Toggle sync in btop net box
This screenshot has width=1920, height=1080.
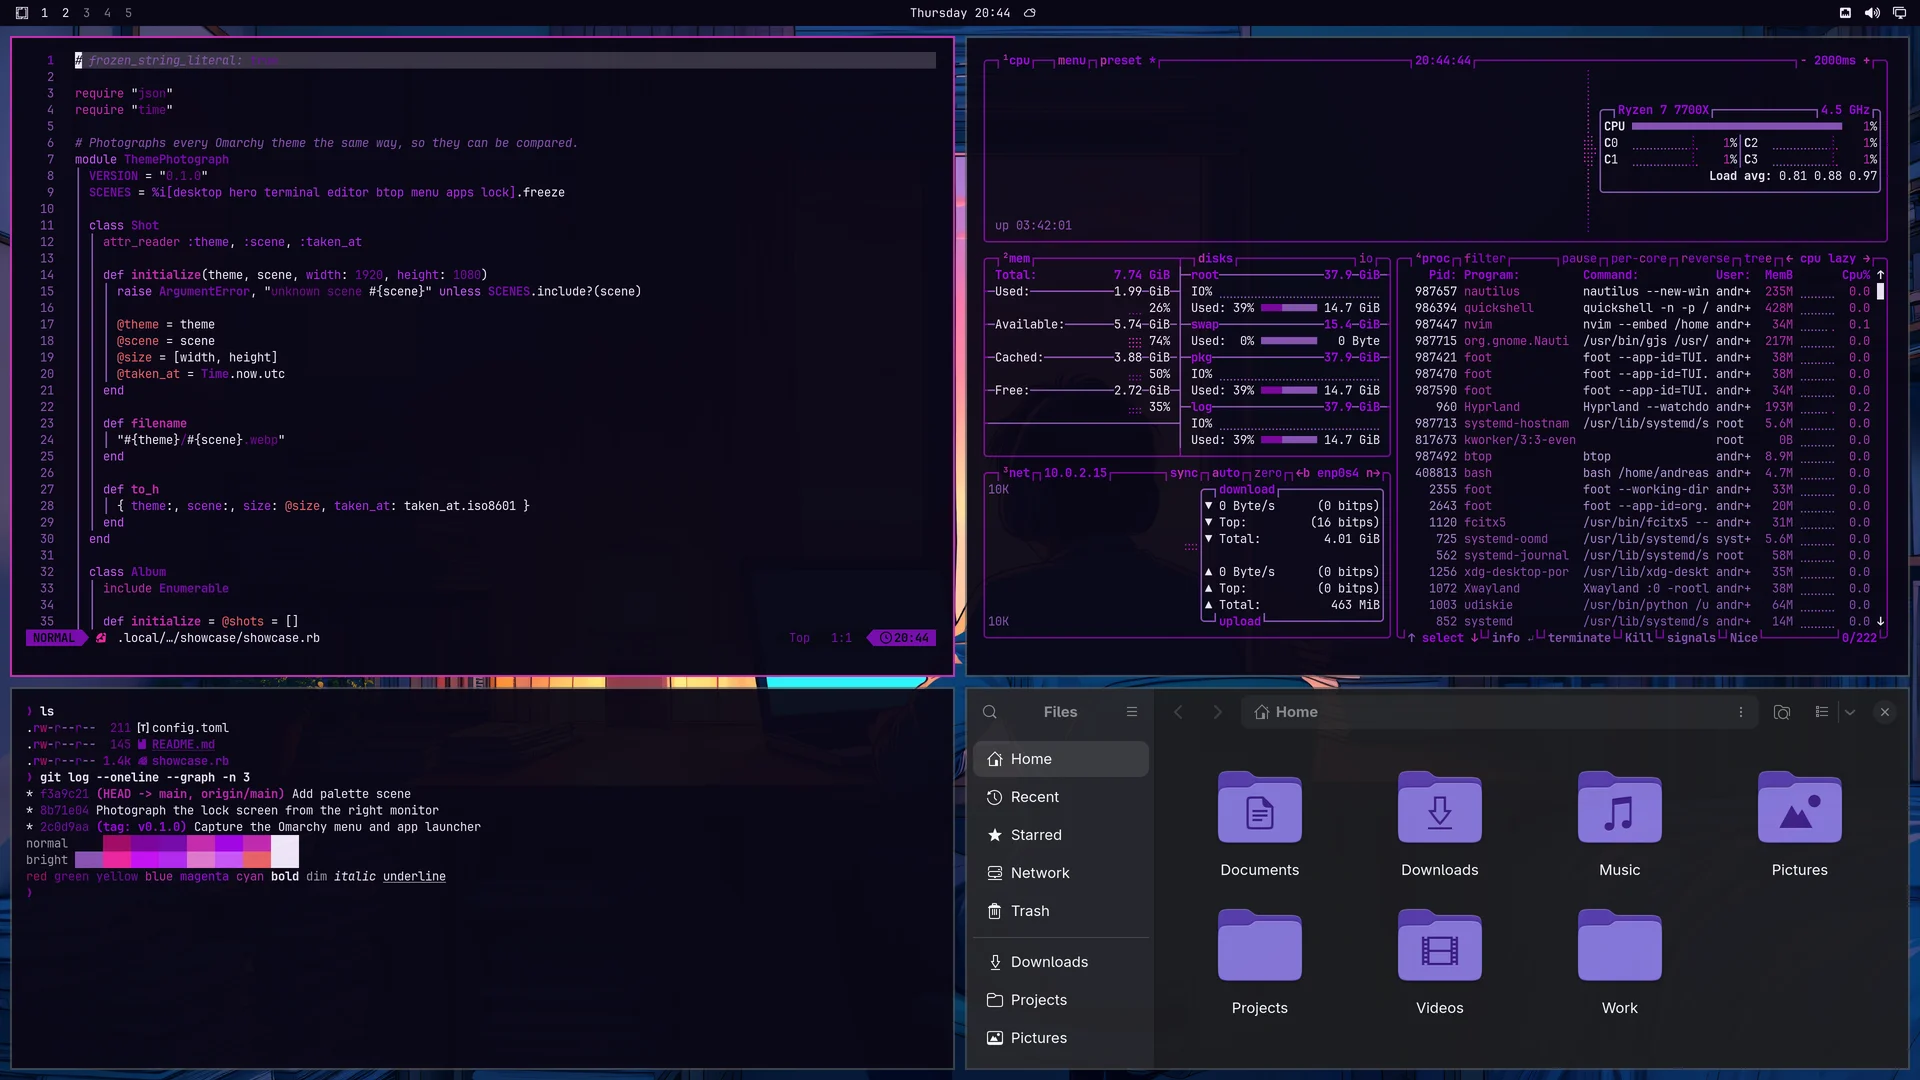pos(1184,474)
